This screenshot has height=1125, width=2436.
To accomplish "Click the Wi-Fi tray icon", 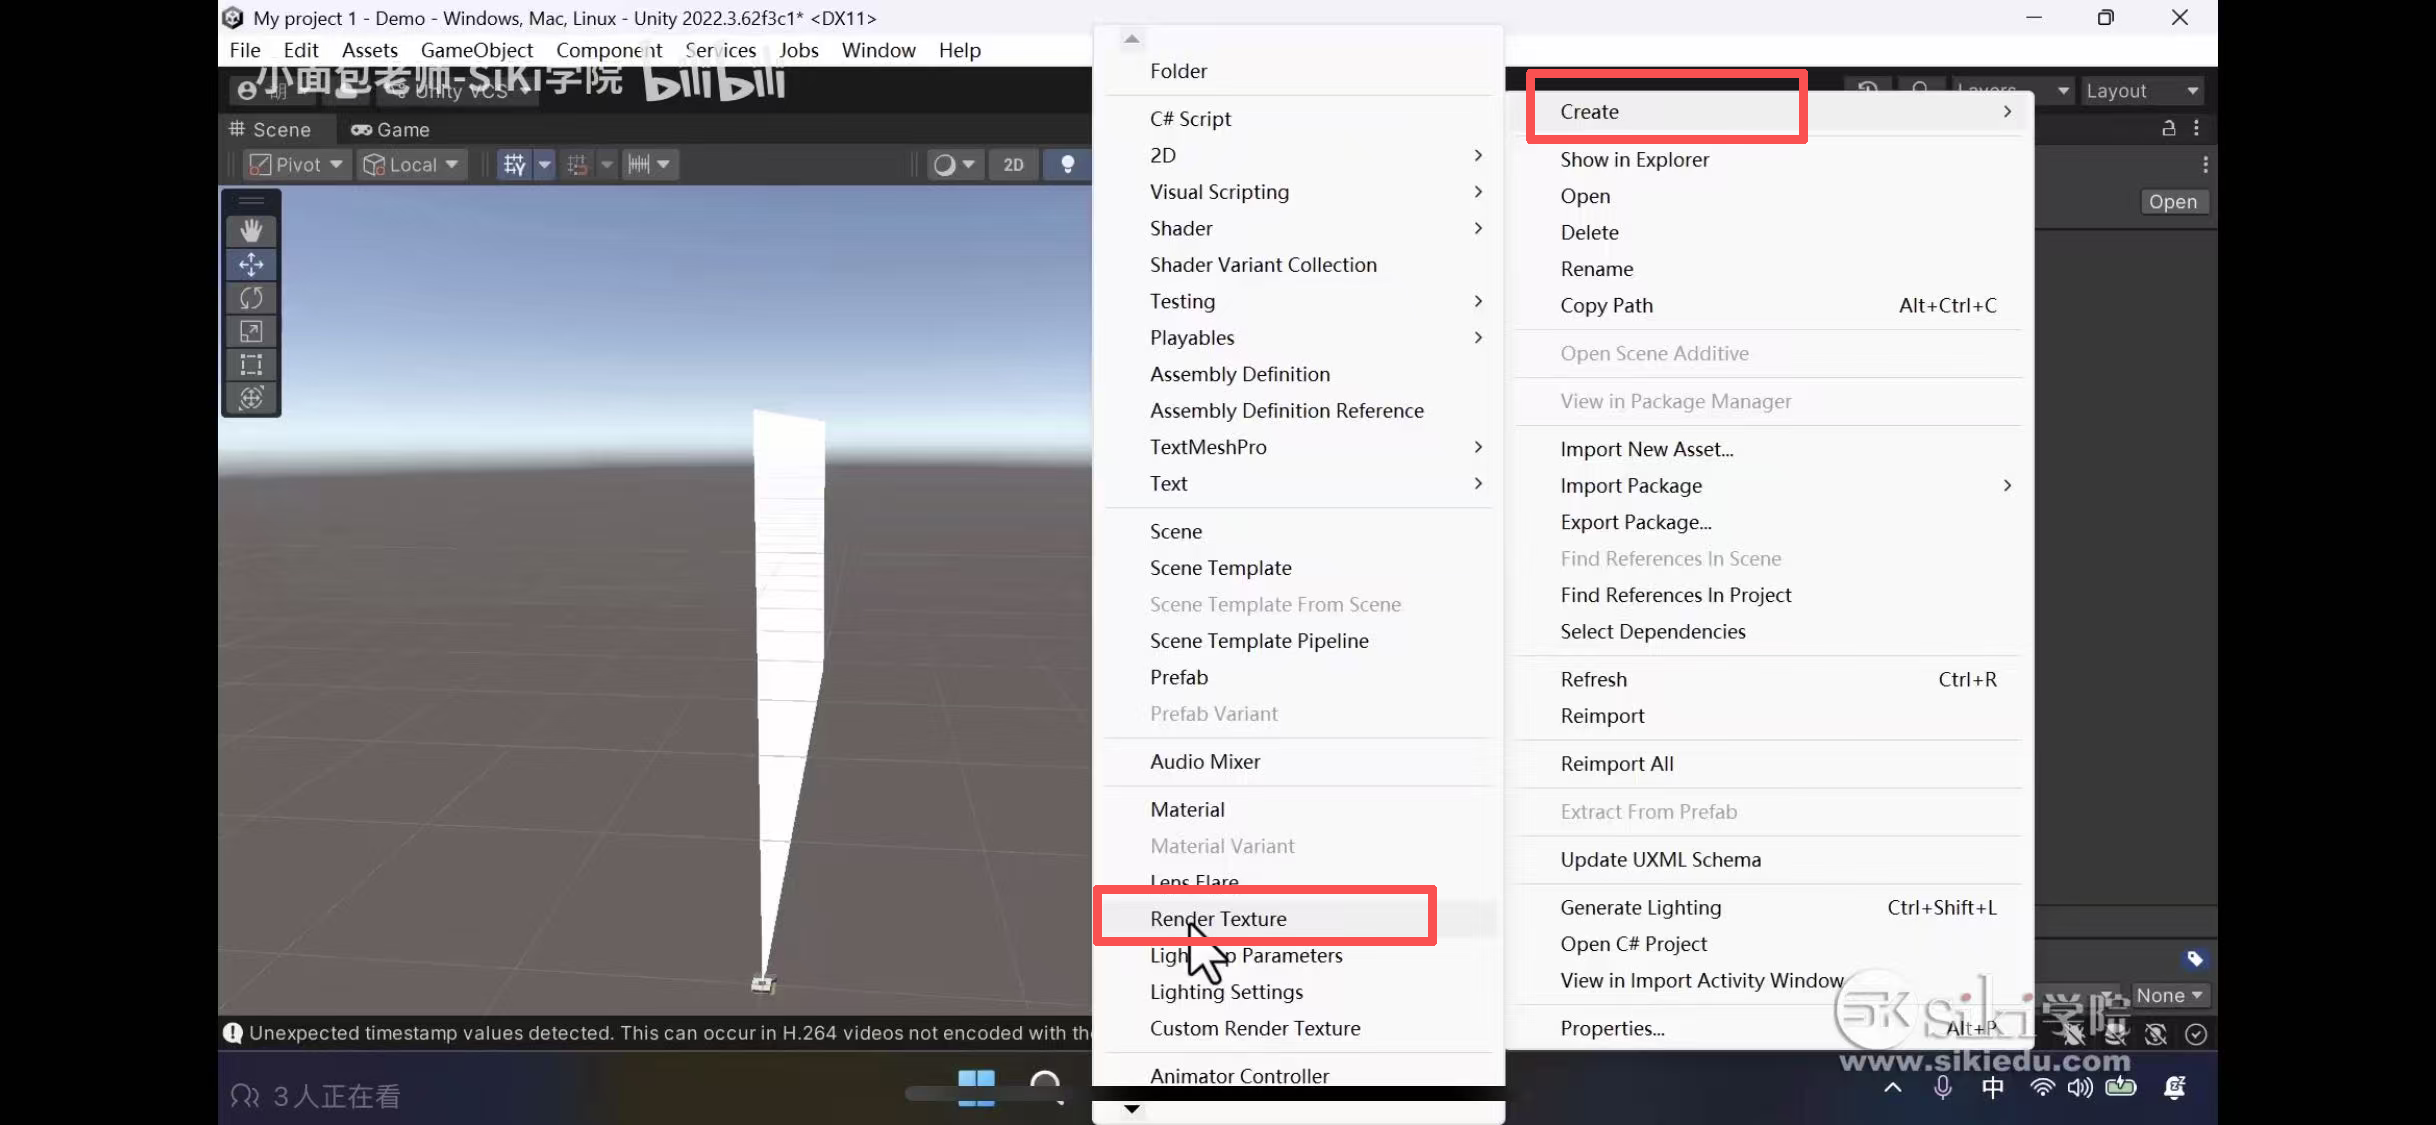I will [x=2042, y=1087].
